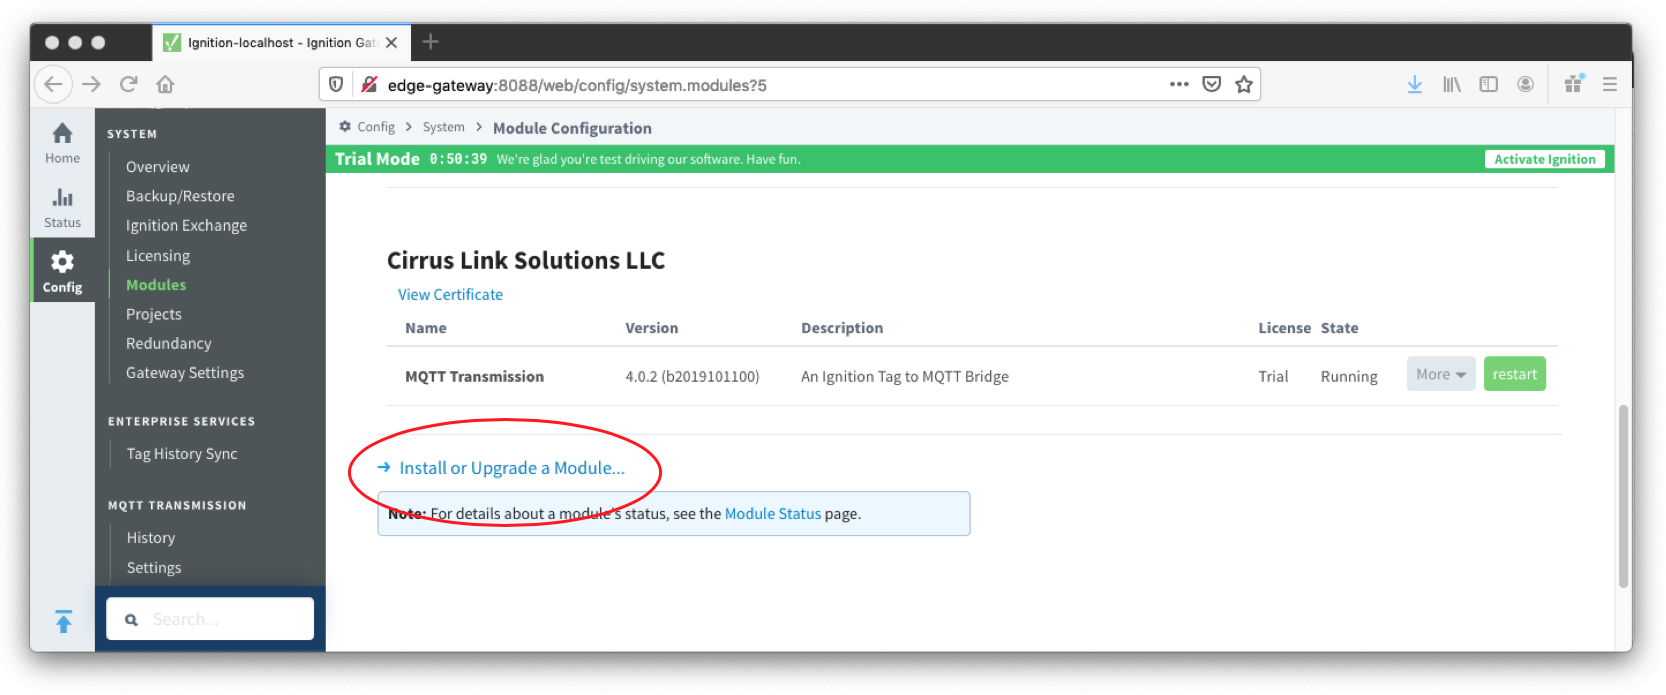Open the Projects page
Viewport: 1666px width, 695px height.
click(x=154, y=314)
